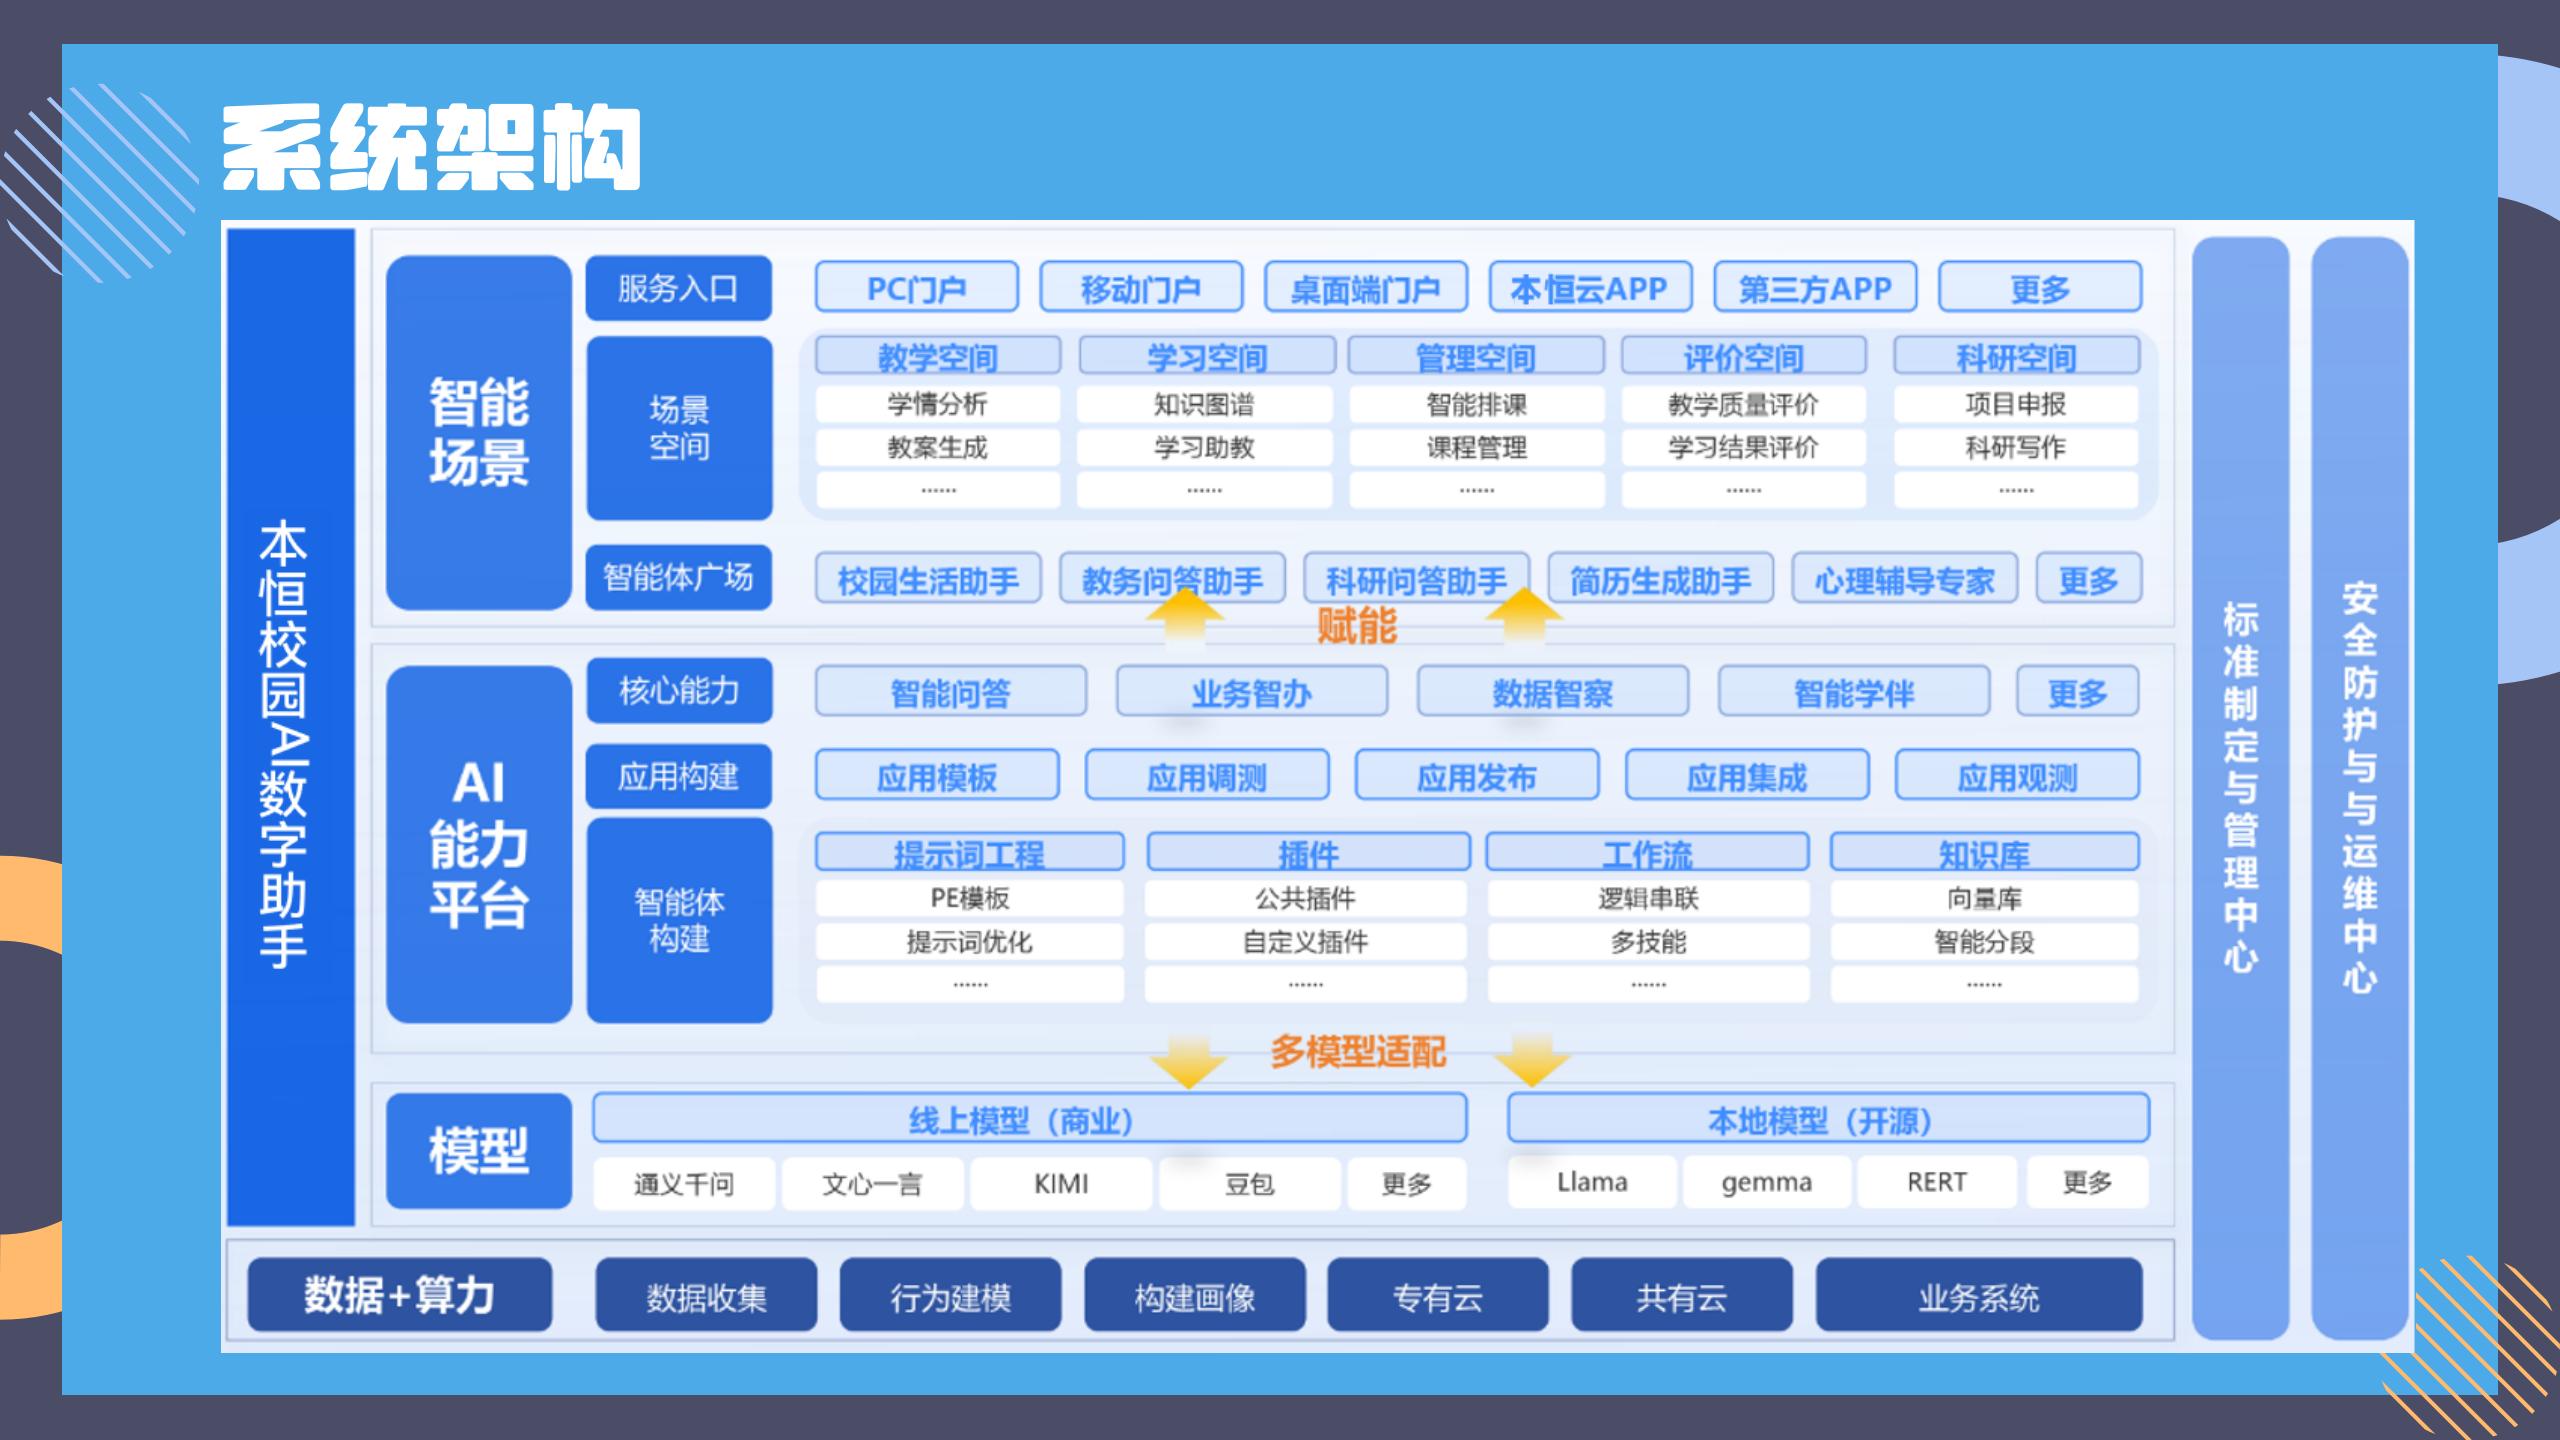Viewport: 2560px width, 1440px height.
Task: Click the 通义千问 model cell
Action: (684, 1184)
